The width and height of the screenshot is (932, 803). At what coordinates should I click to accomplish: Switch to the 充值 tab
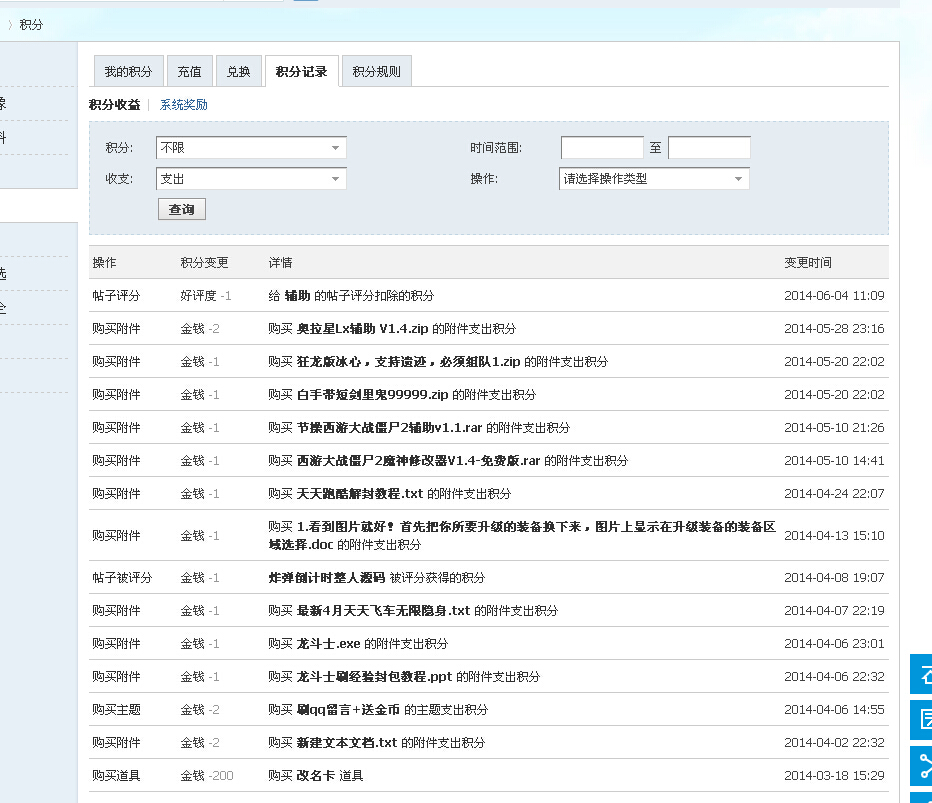tap(190, 71)
